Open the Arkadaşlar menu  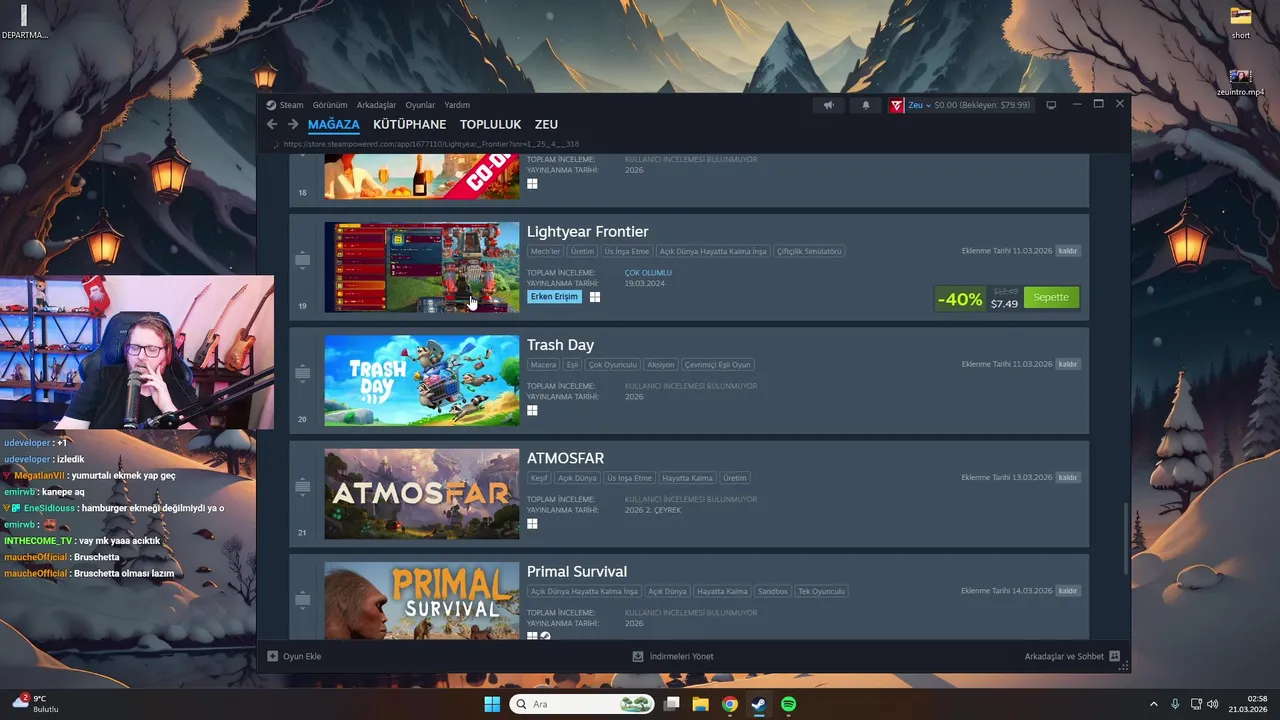[x=376, y=105]
